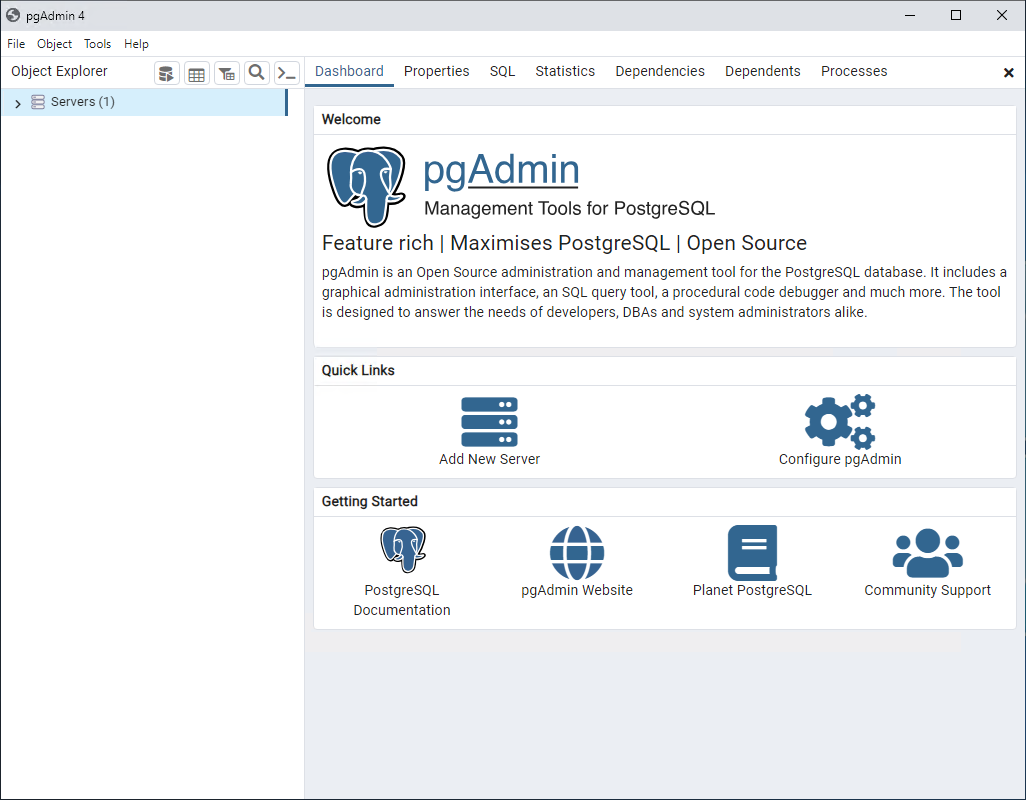1026x800 pixels.
Task: Open PostgreSQL Documentation link text
Action: (x=402, y=600)
